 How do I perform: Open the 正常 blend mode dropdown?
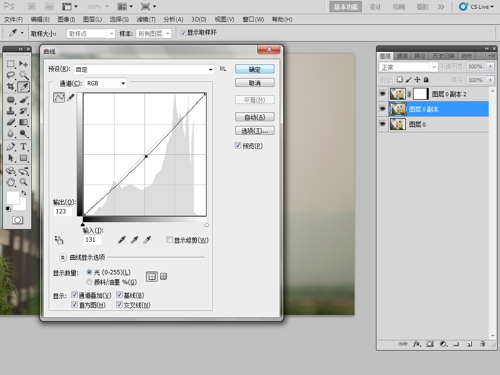pos(408,67)
